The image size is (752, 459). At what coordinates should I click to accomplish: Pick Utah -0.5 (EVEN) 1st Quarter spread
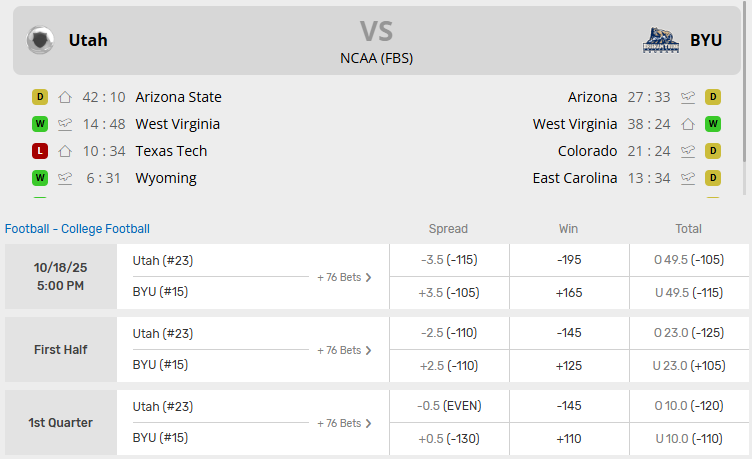coord(447,406)
